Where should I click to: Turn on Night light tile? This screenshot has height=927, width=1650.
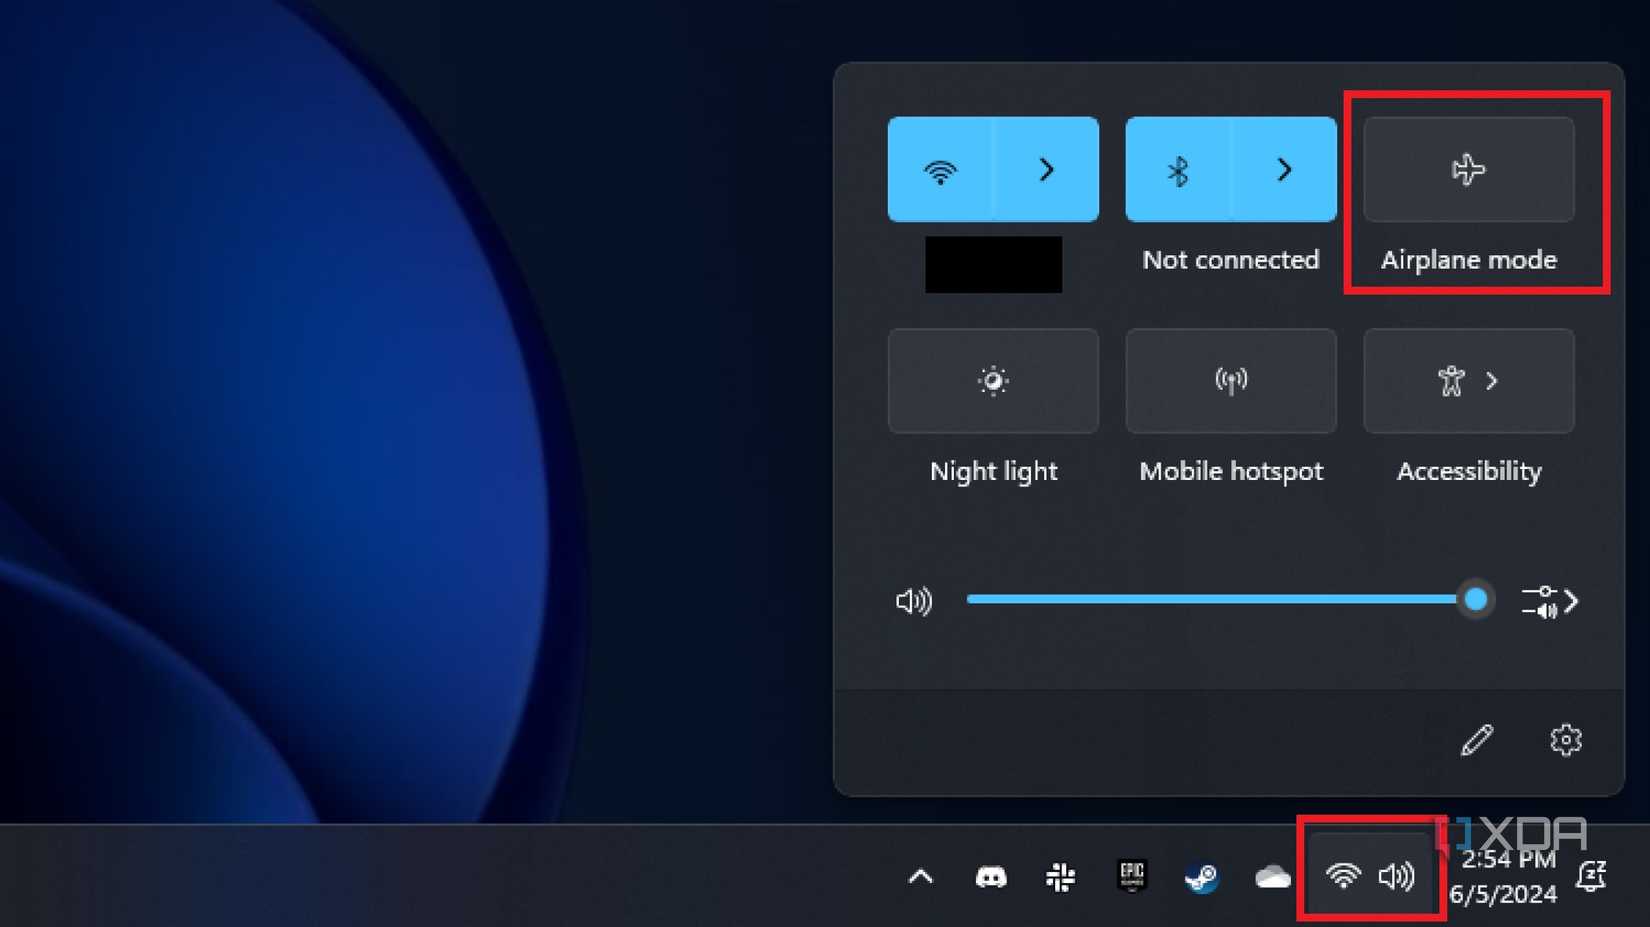pyautogui.click(x=993, y=381)
